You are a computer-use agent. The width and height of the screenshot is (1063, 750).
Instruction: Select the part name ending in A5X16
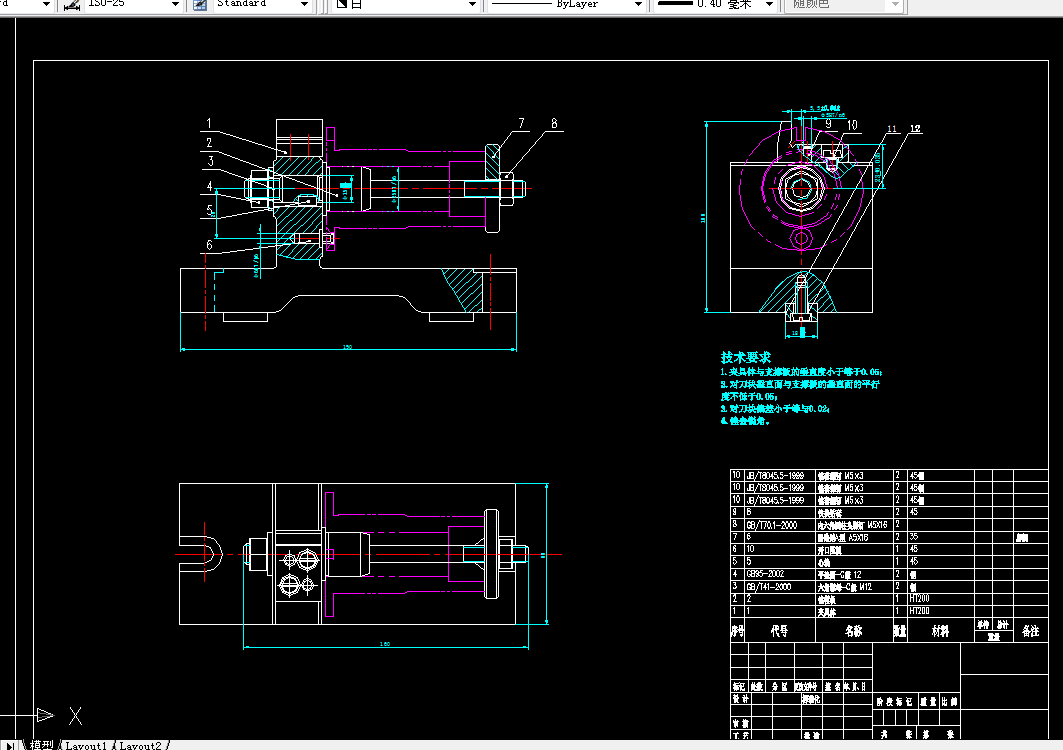(x=843, y=537)
